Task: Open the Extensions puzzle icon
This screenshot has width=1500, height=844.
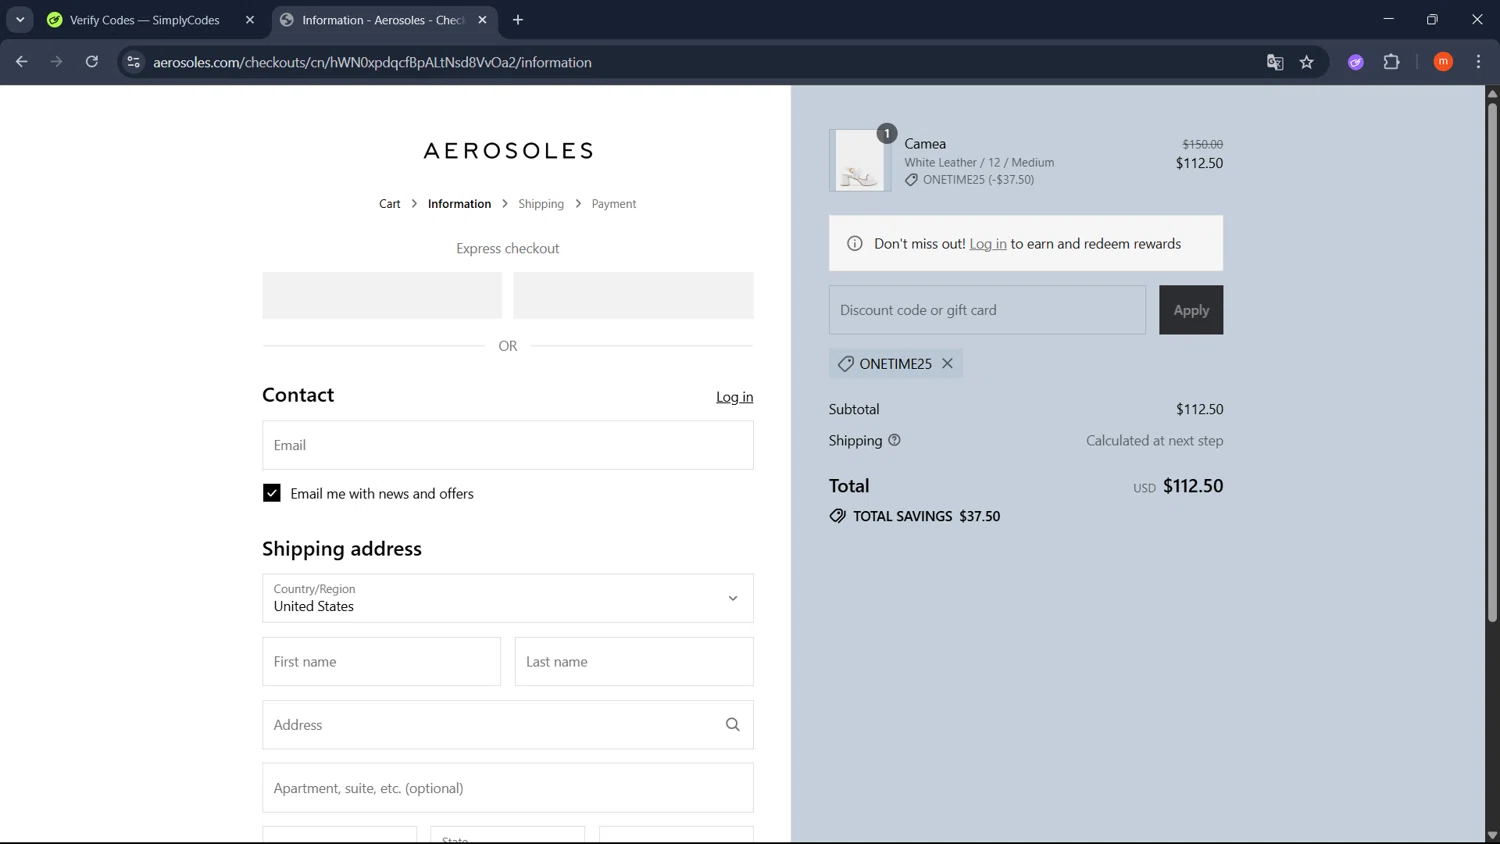Action: [1391, 62]
